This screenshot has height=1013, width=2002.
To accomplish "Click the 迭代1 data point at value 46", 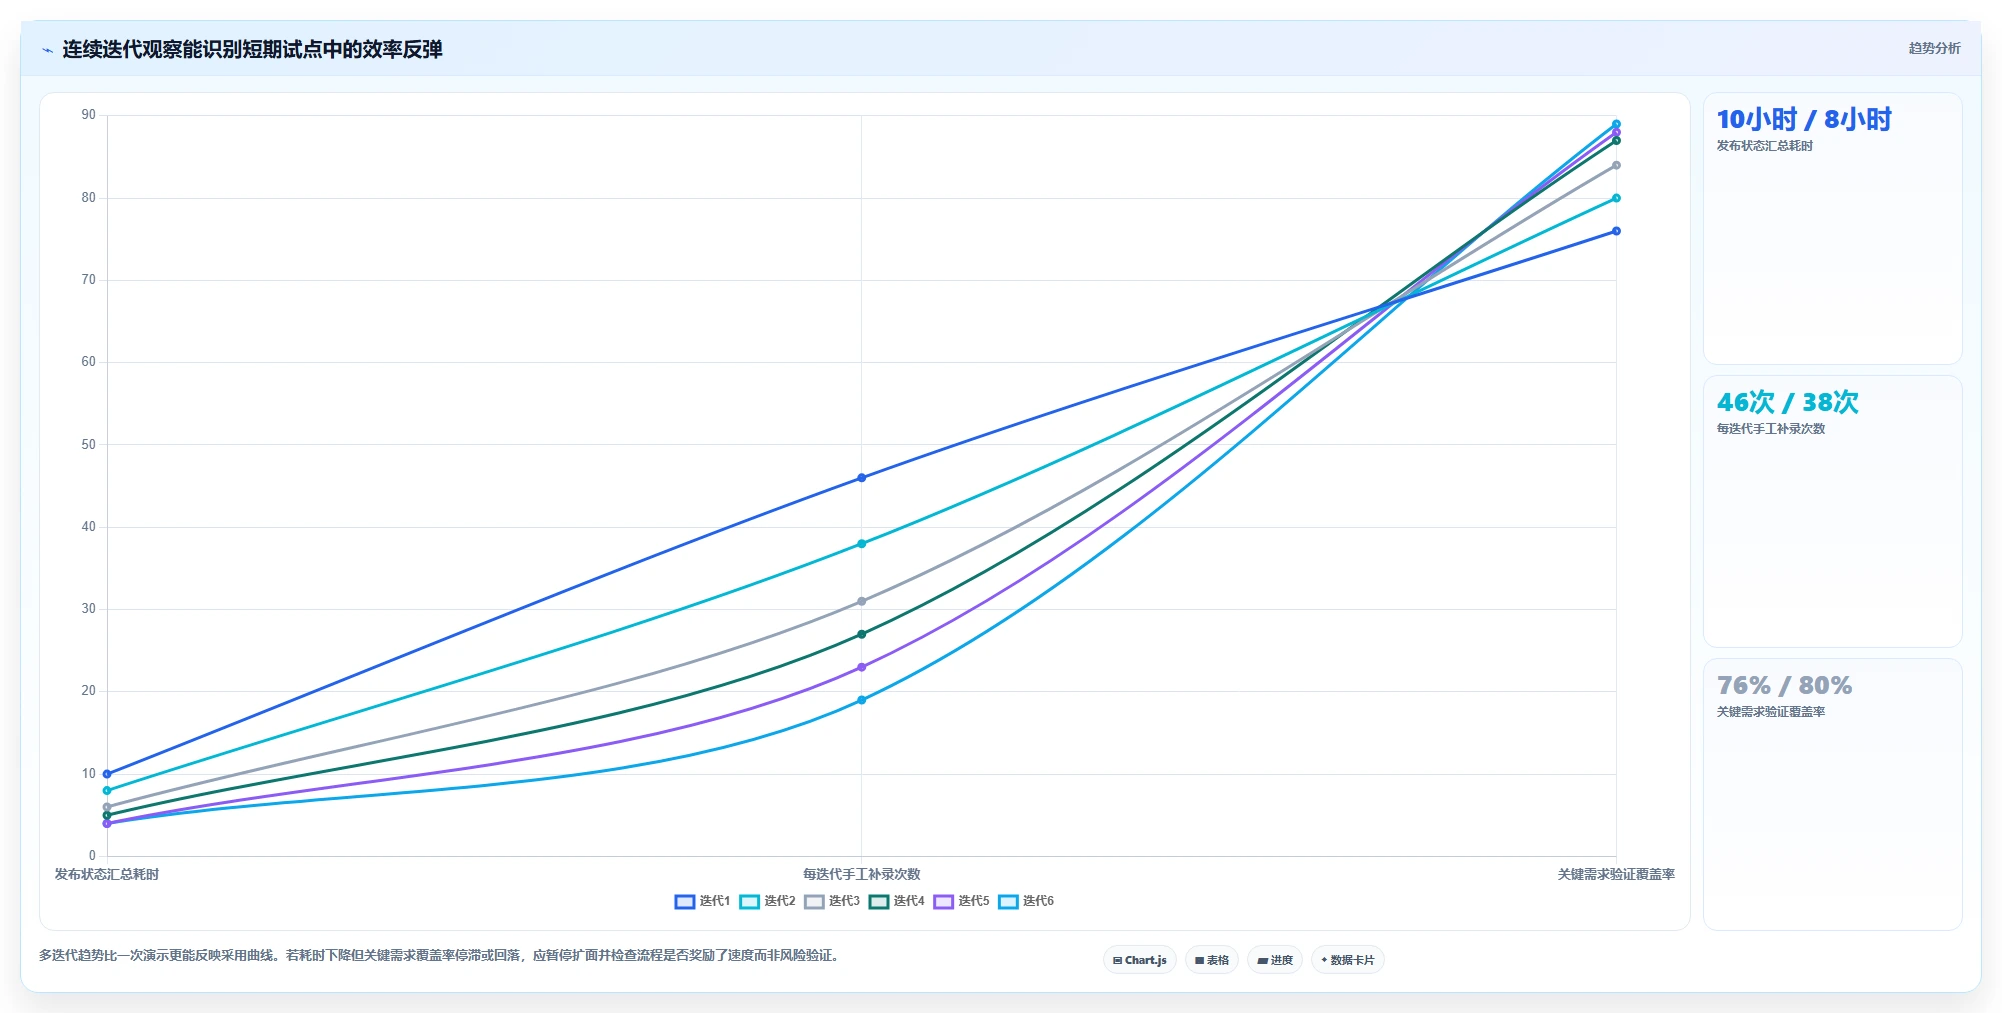I will pyautogui.click(x=861, y=478).
